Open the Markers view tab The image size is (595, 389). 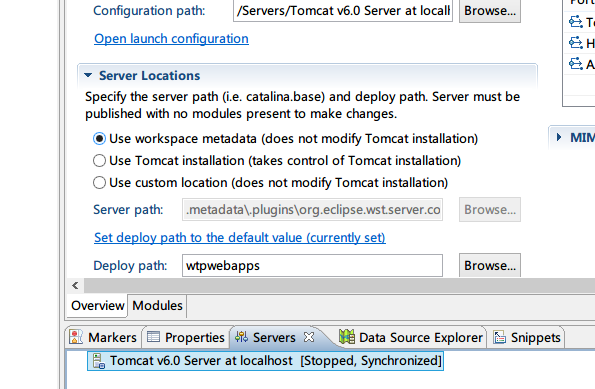(x=104, y=337)
